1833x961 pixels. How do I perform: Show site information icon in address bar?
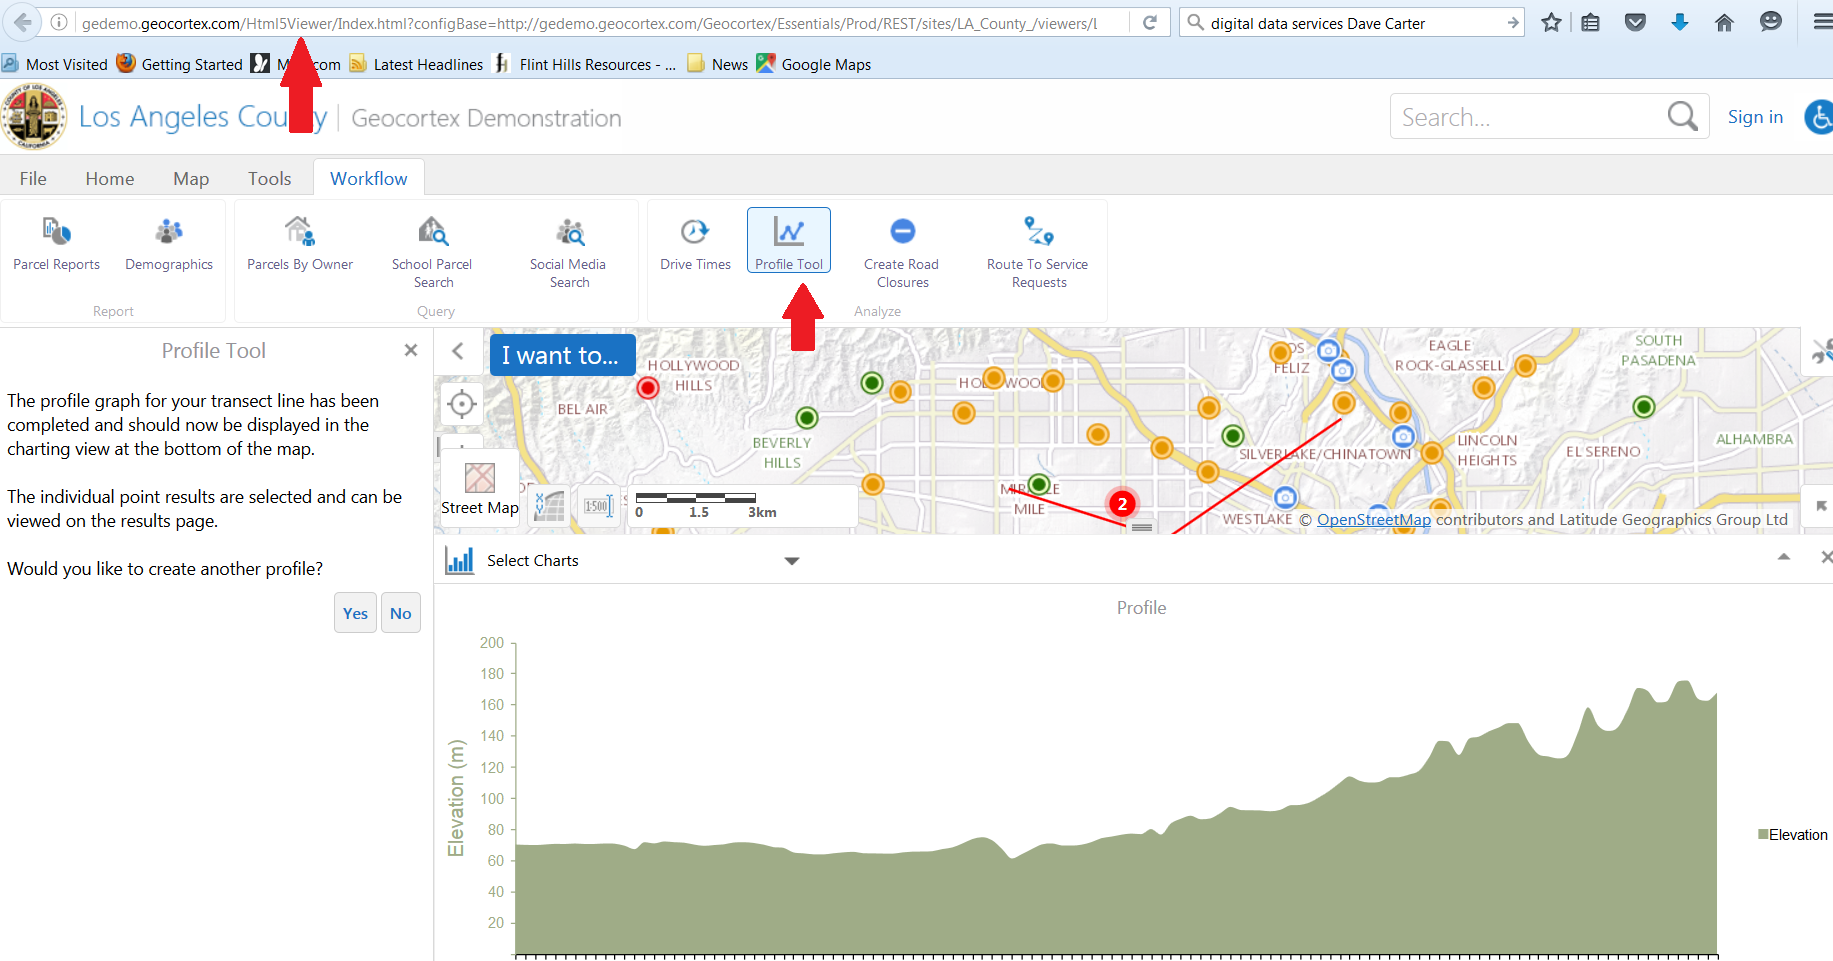59,22
